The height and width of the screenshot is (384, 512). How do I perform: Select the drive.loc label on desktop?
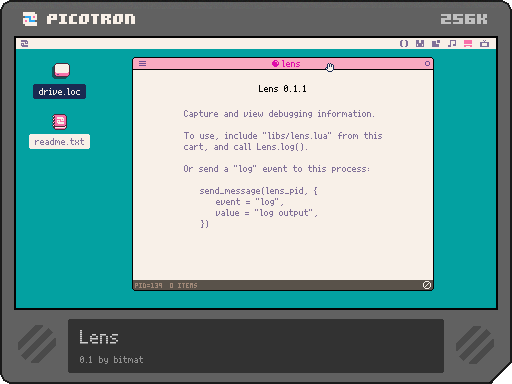pyautogui.click(x=59, y=92)
